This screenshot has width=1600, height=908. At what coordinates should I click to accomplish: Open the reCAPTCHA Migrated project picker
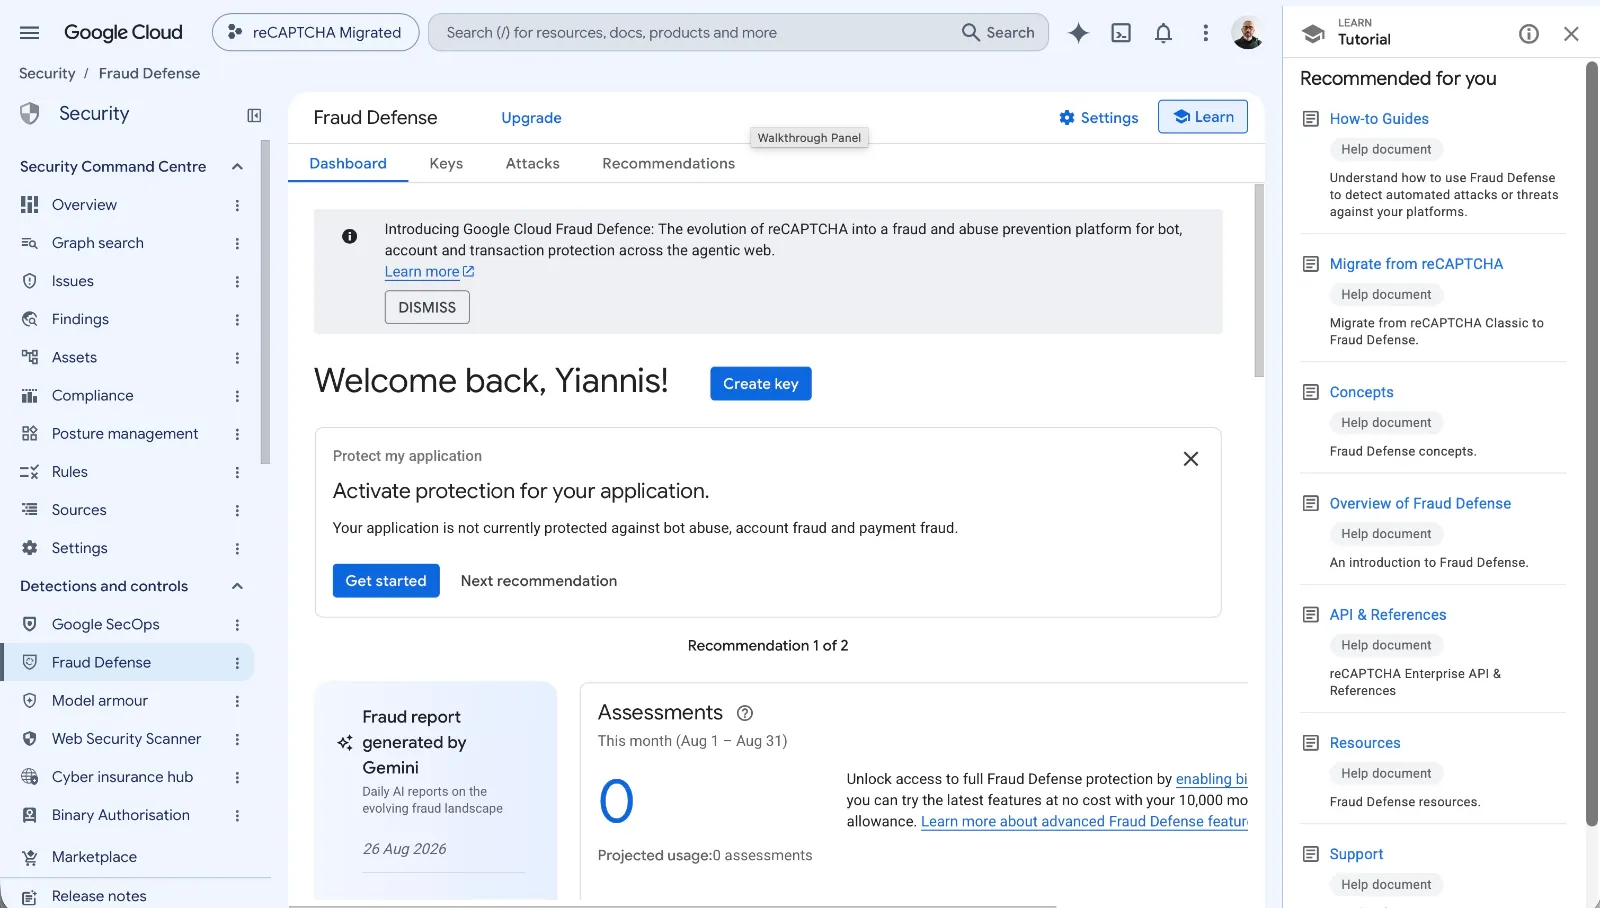[315, 33]
